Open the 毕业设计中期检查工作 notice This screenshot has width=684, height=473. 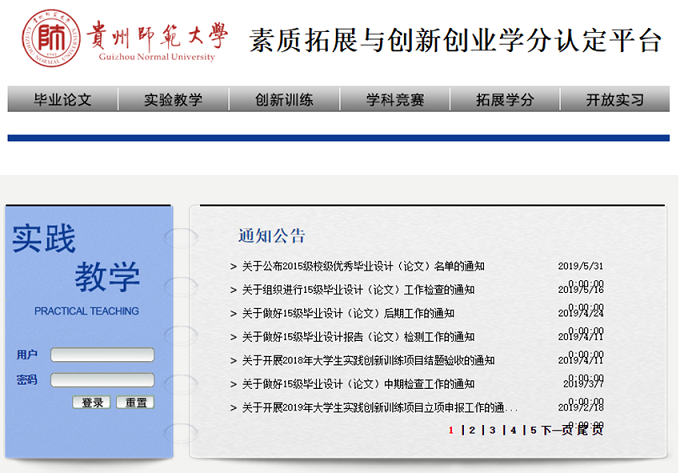click(358, 384)
